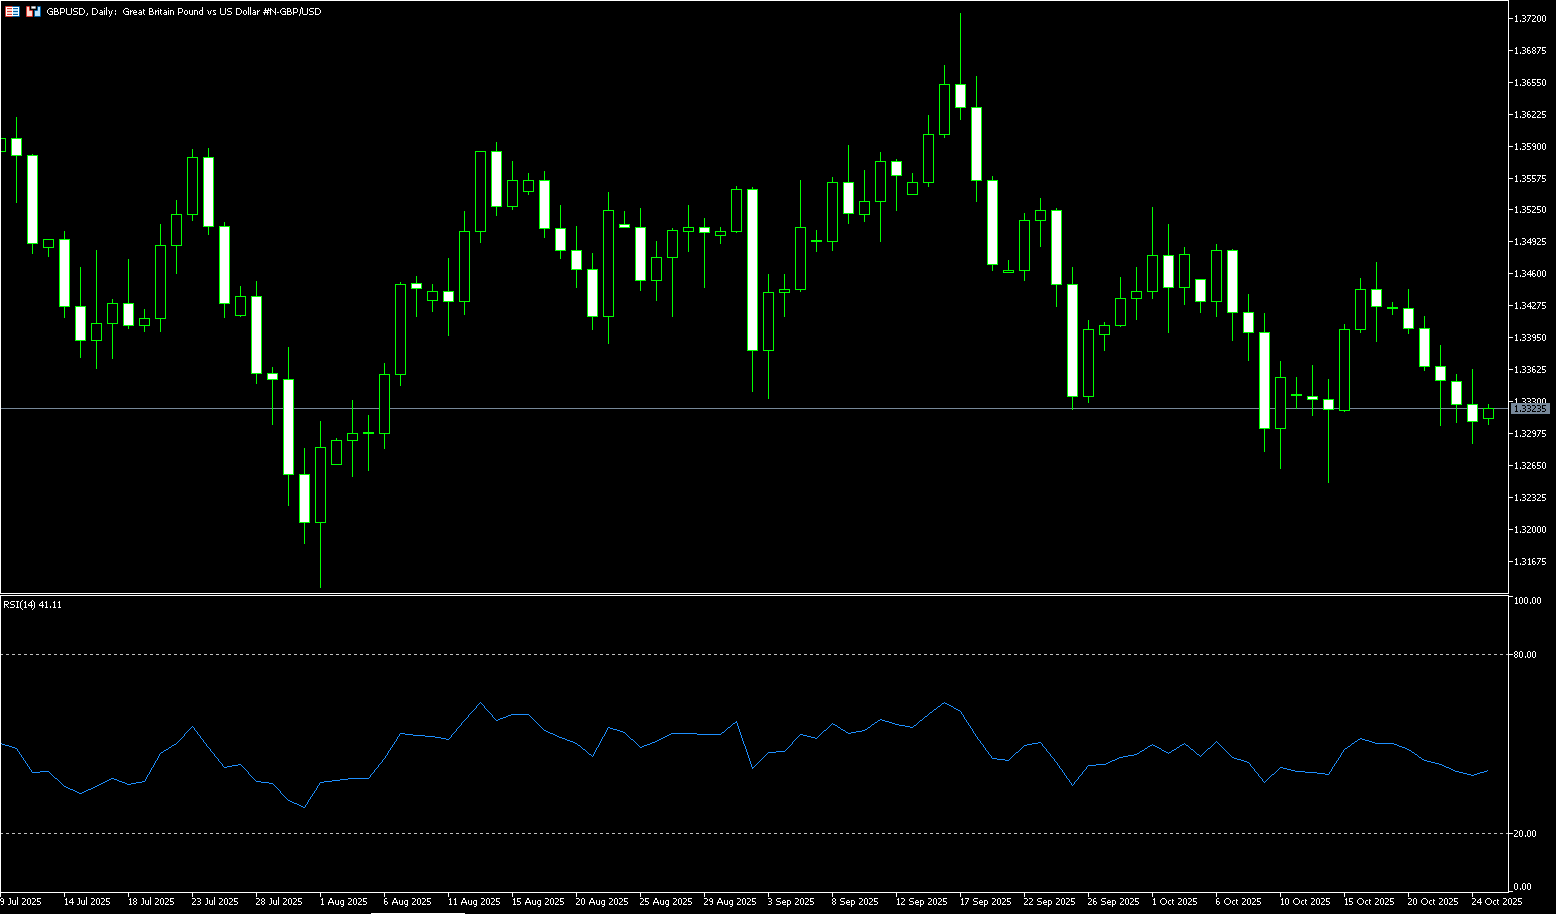Click the 11 Aug 2025 date marker
1556x914 pixels.
pyautogui.click(x=473, y=901)
